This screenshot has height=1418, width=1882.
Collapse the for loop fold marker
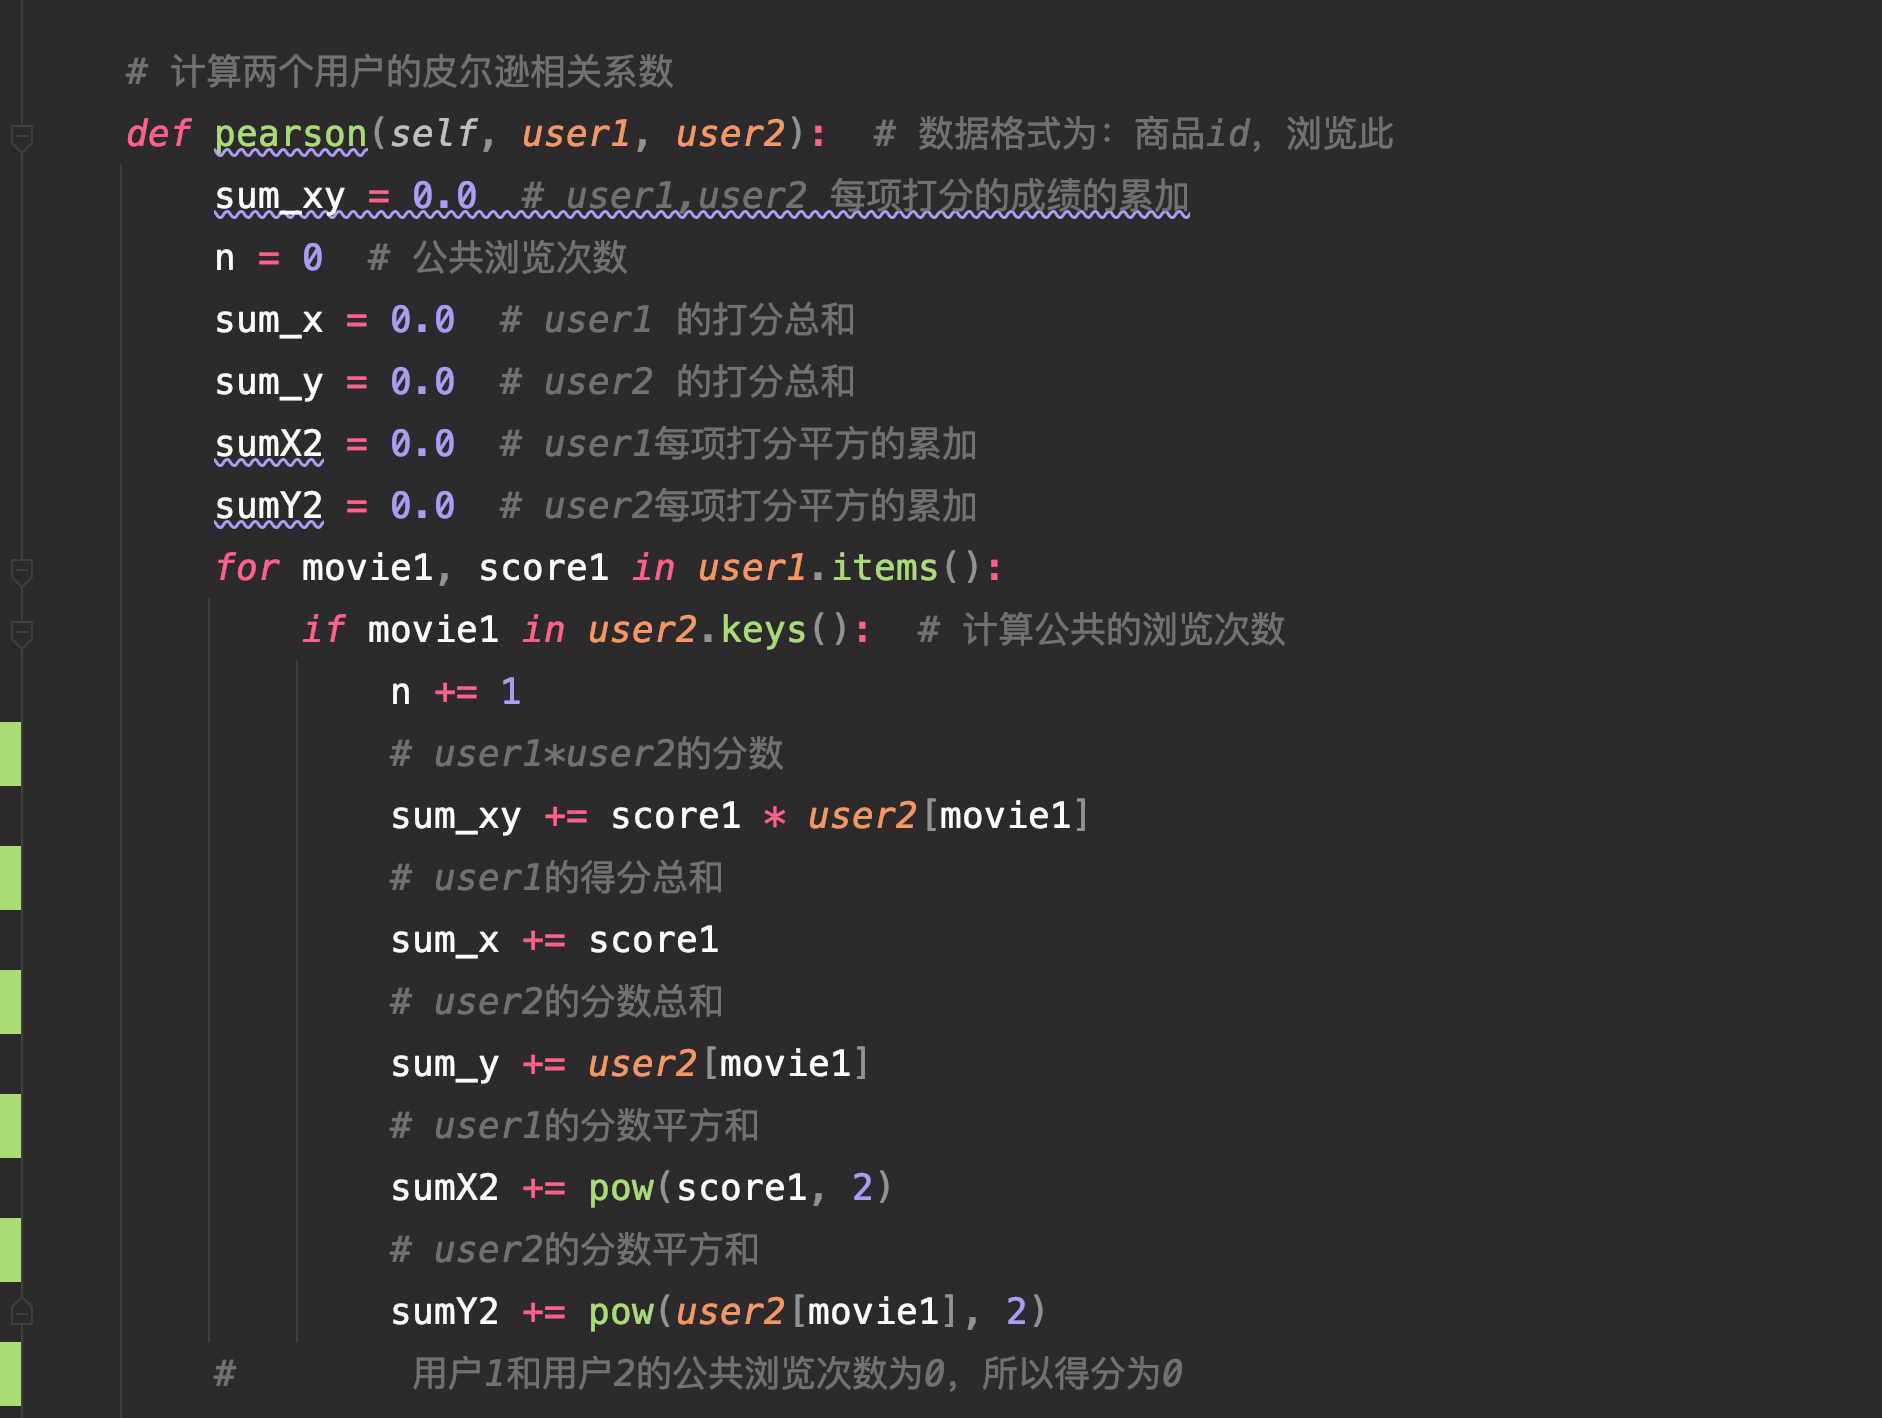click(21, 571)
